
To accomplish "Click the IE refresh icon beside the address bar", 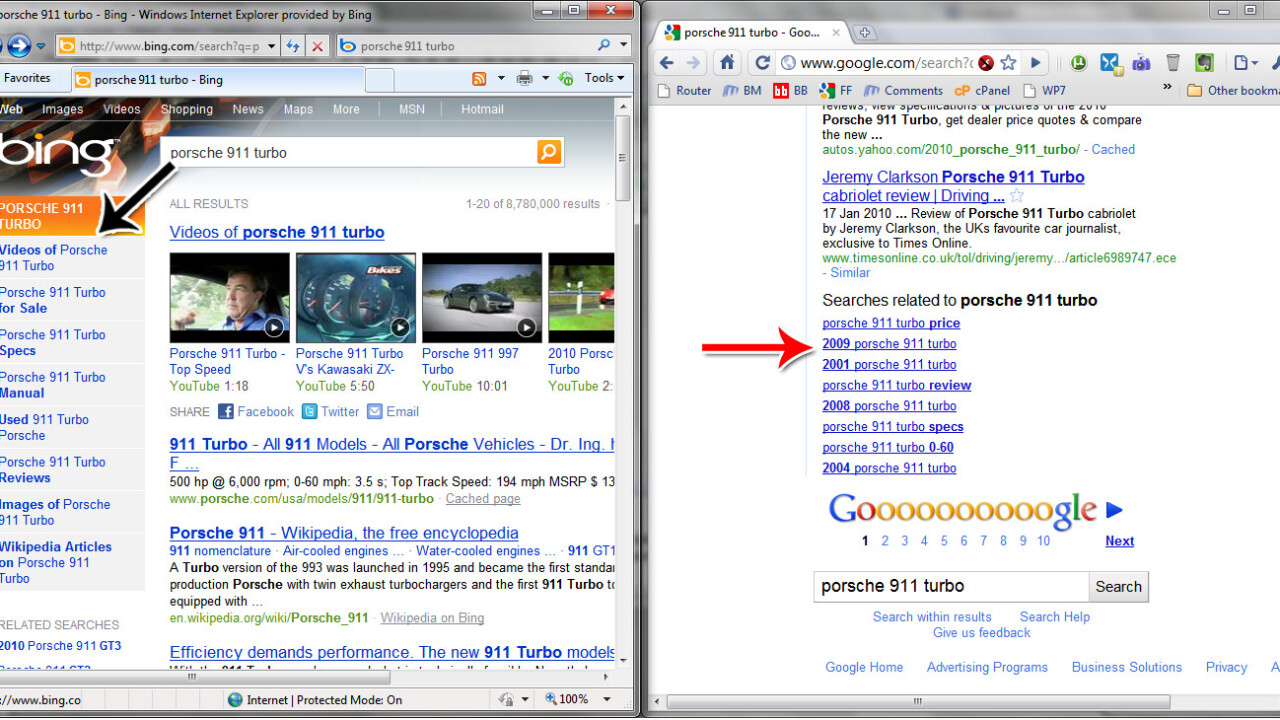I will click(293, 46).
